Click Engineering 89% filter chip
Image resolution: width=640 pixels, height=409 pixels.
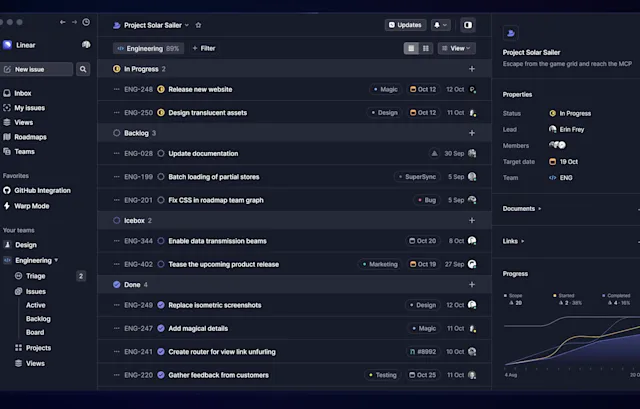click(x=148, y=49)
